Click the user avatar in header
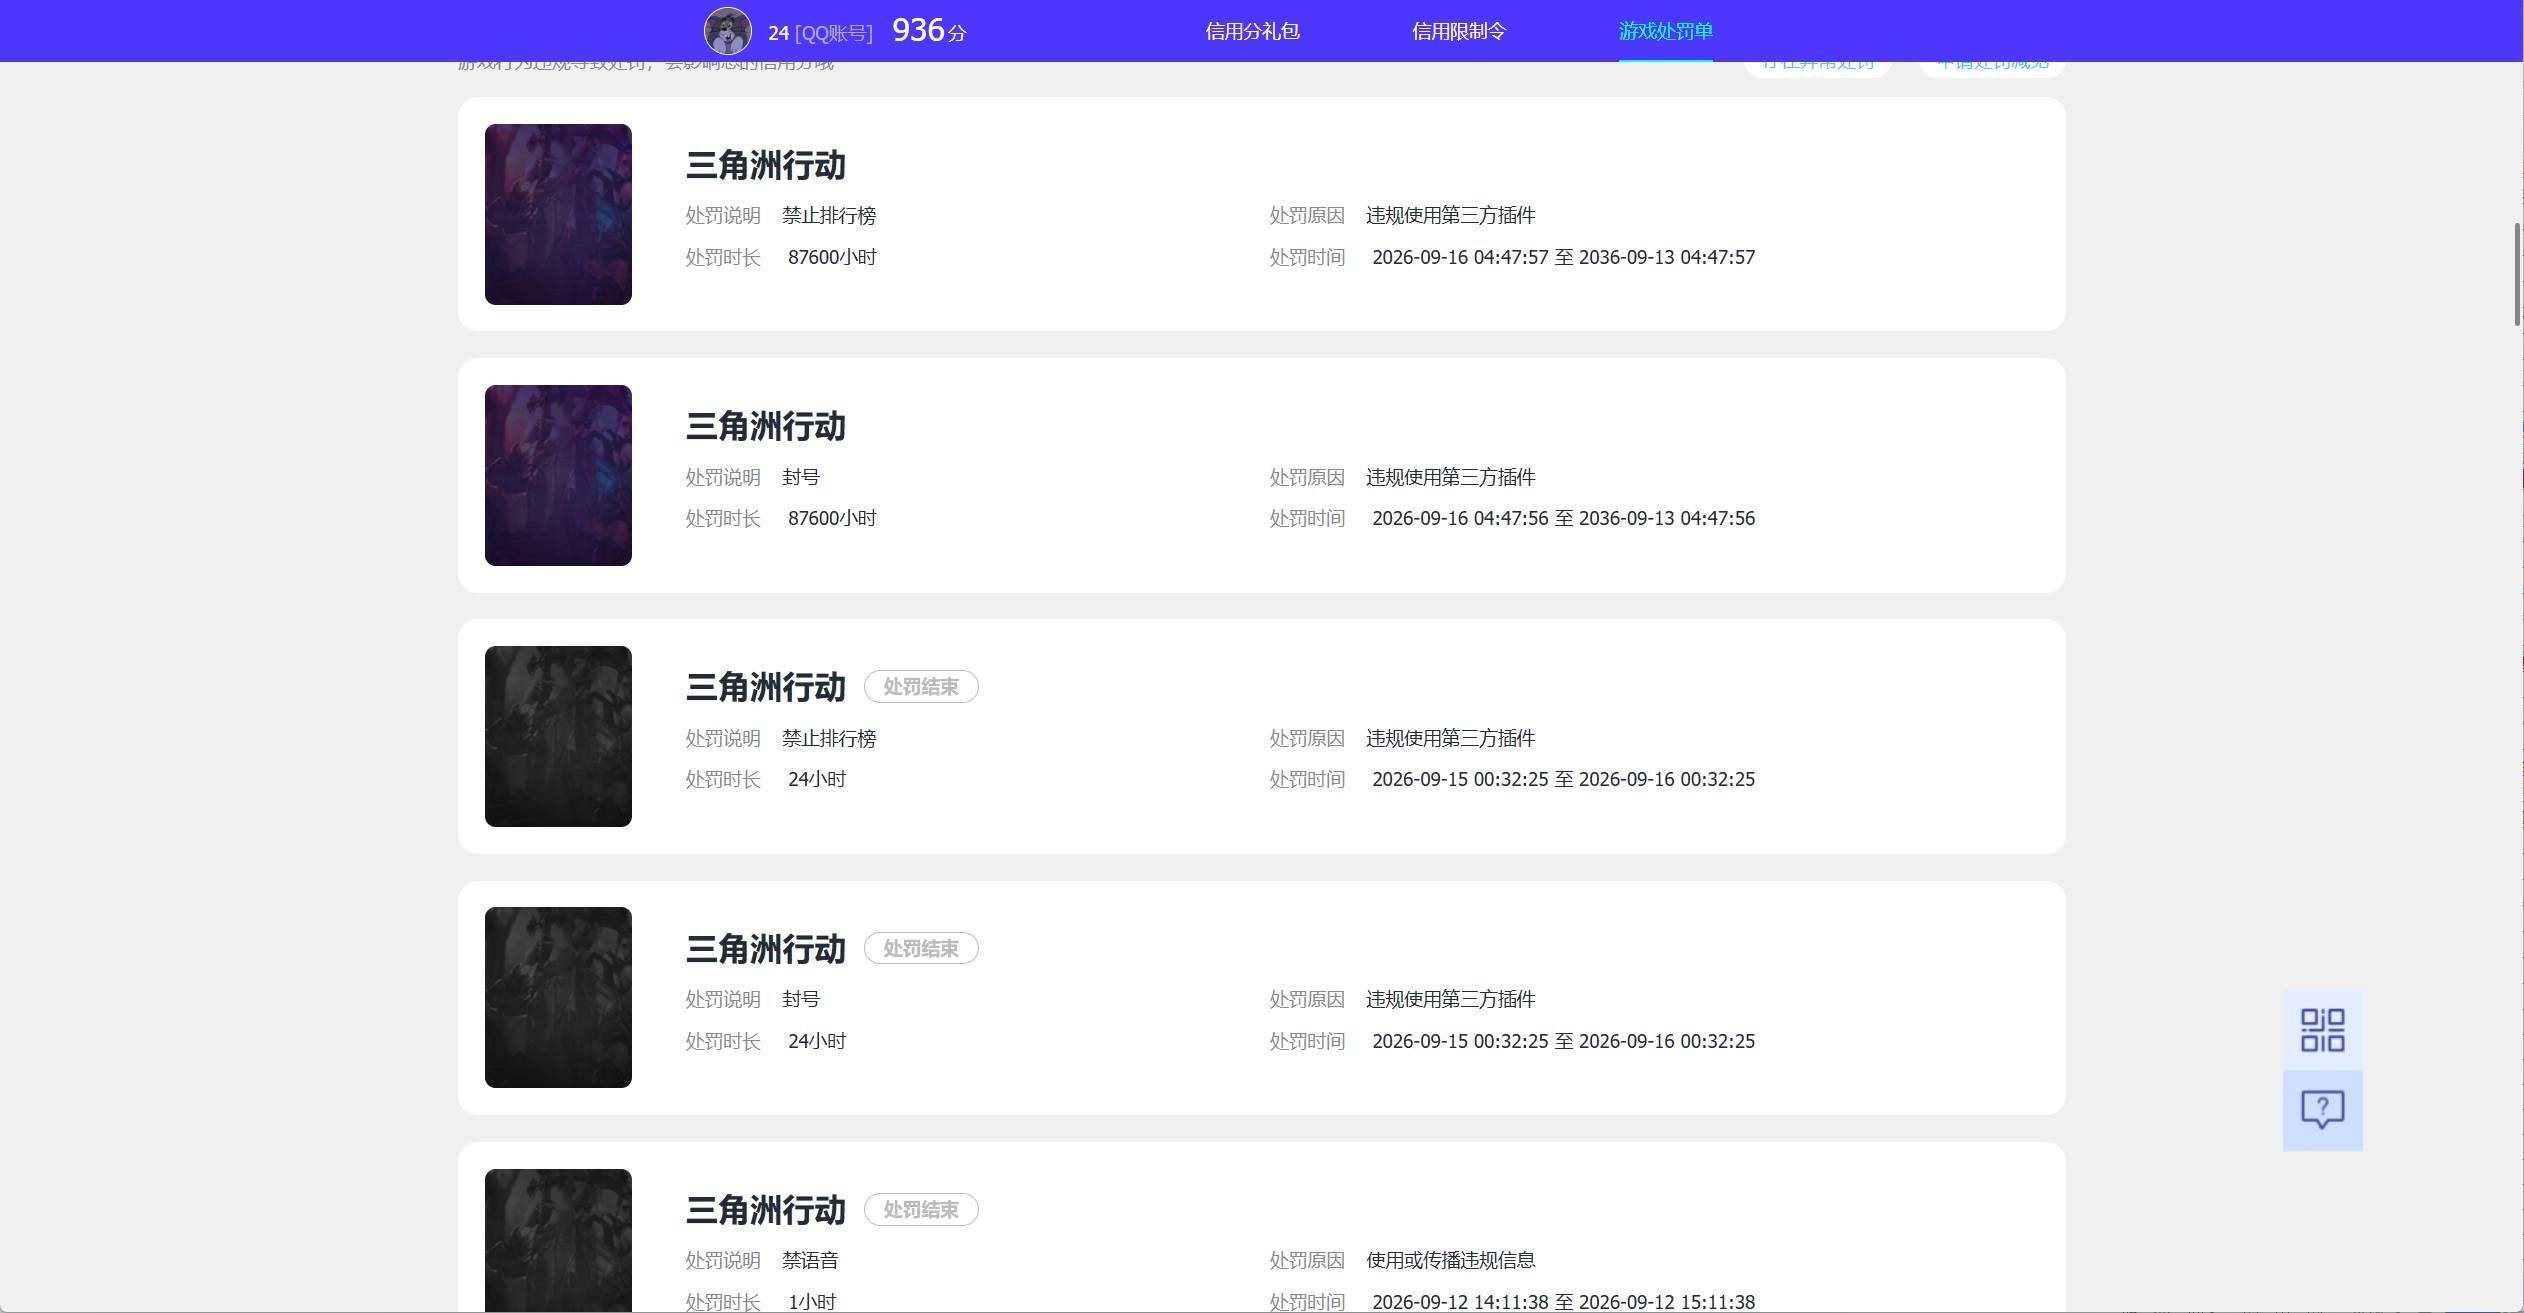The width and height of the screenshot is (2524, 1313). (728, 31)
